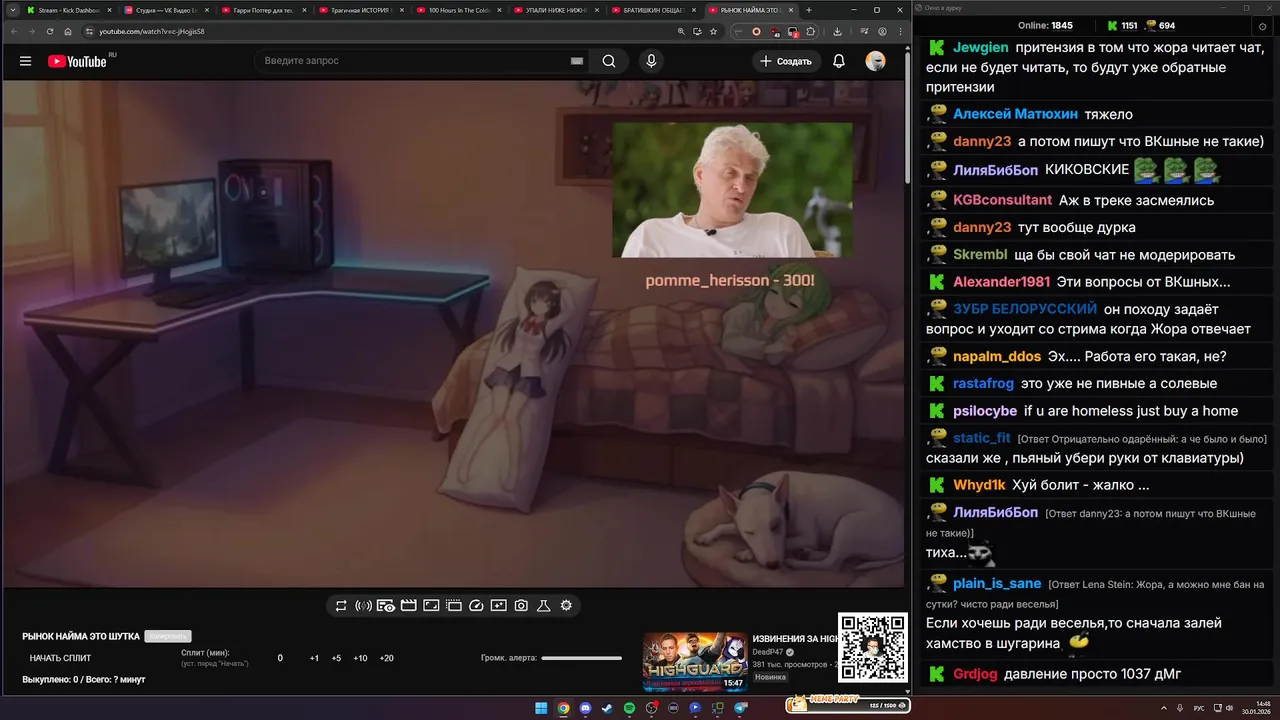This screenshot has width=1280, height=720.
Task: Click the audio boost waves icon in toolbar
Action: 363,605
